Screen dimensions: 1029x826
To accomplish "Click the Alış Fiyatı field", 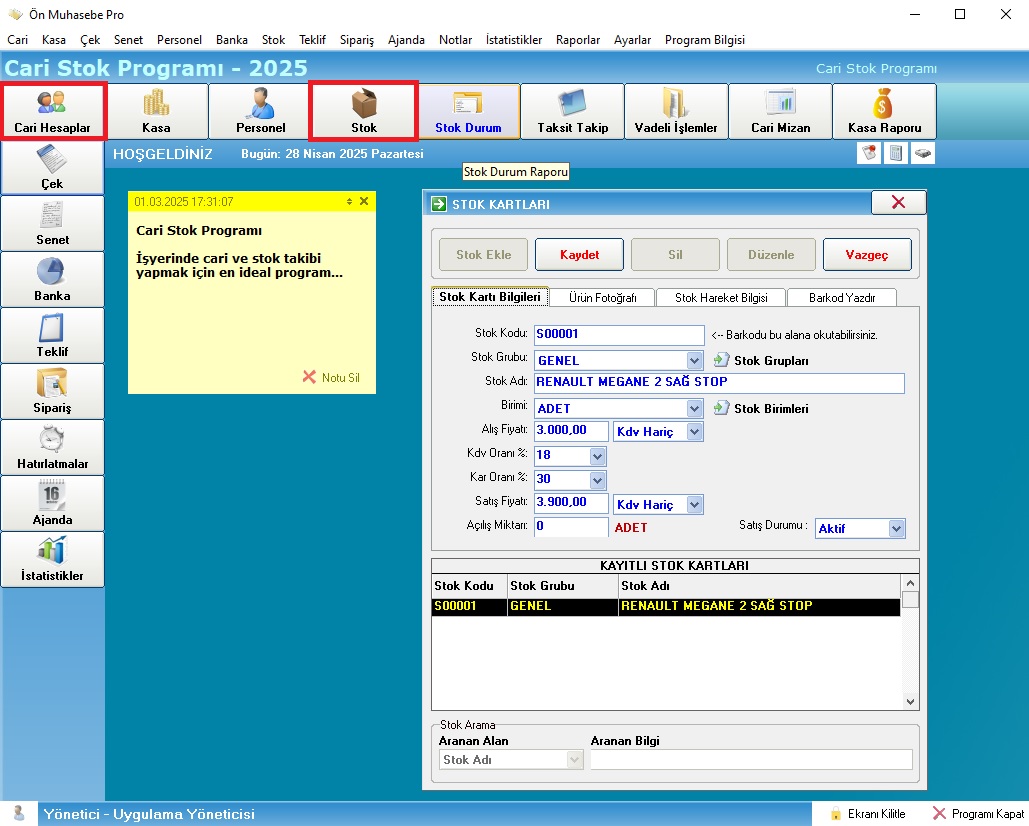I will coord(571,431).
